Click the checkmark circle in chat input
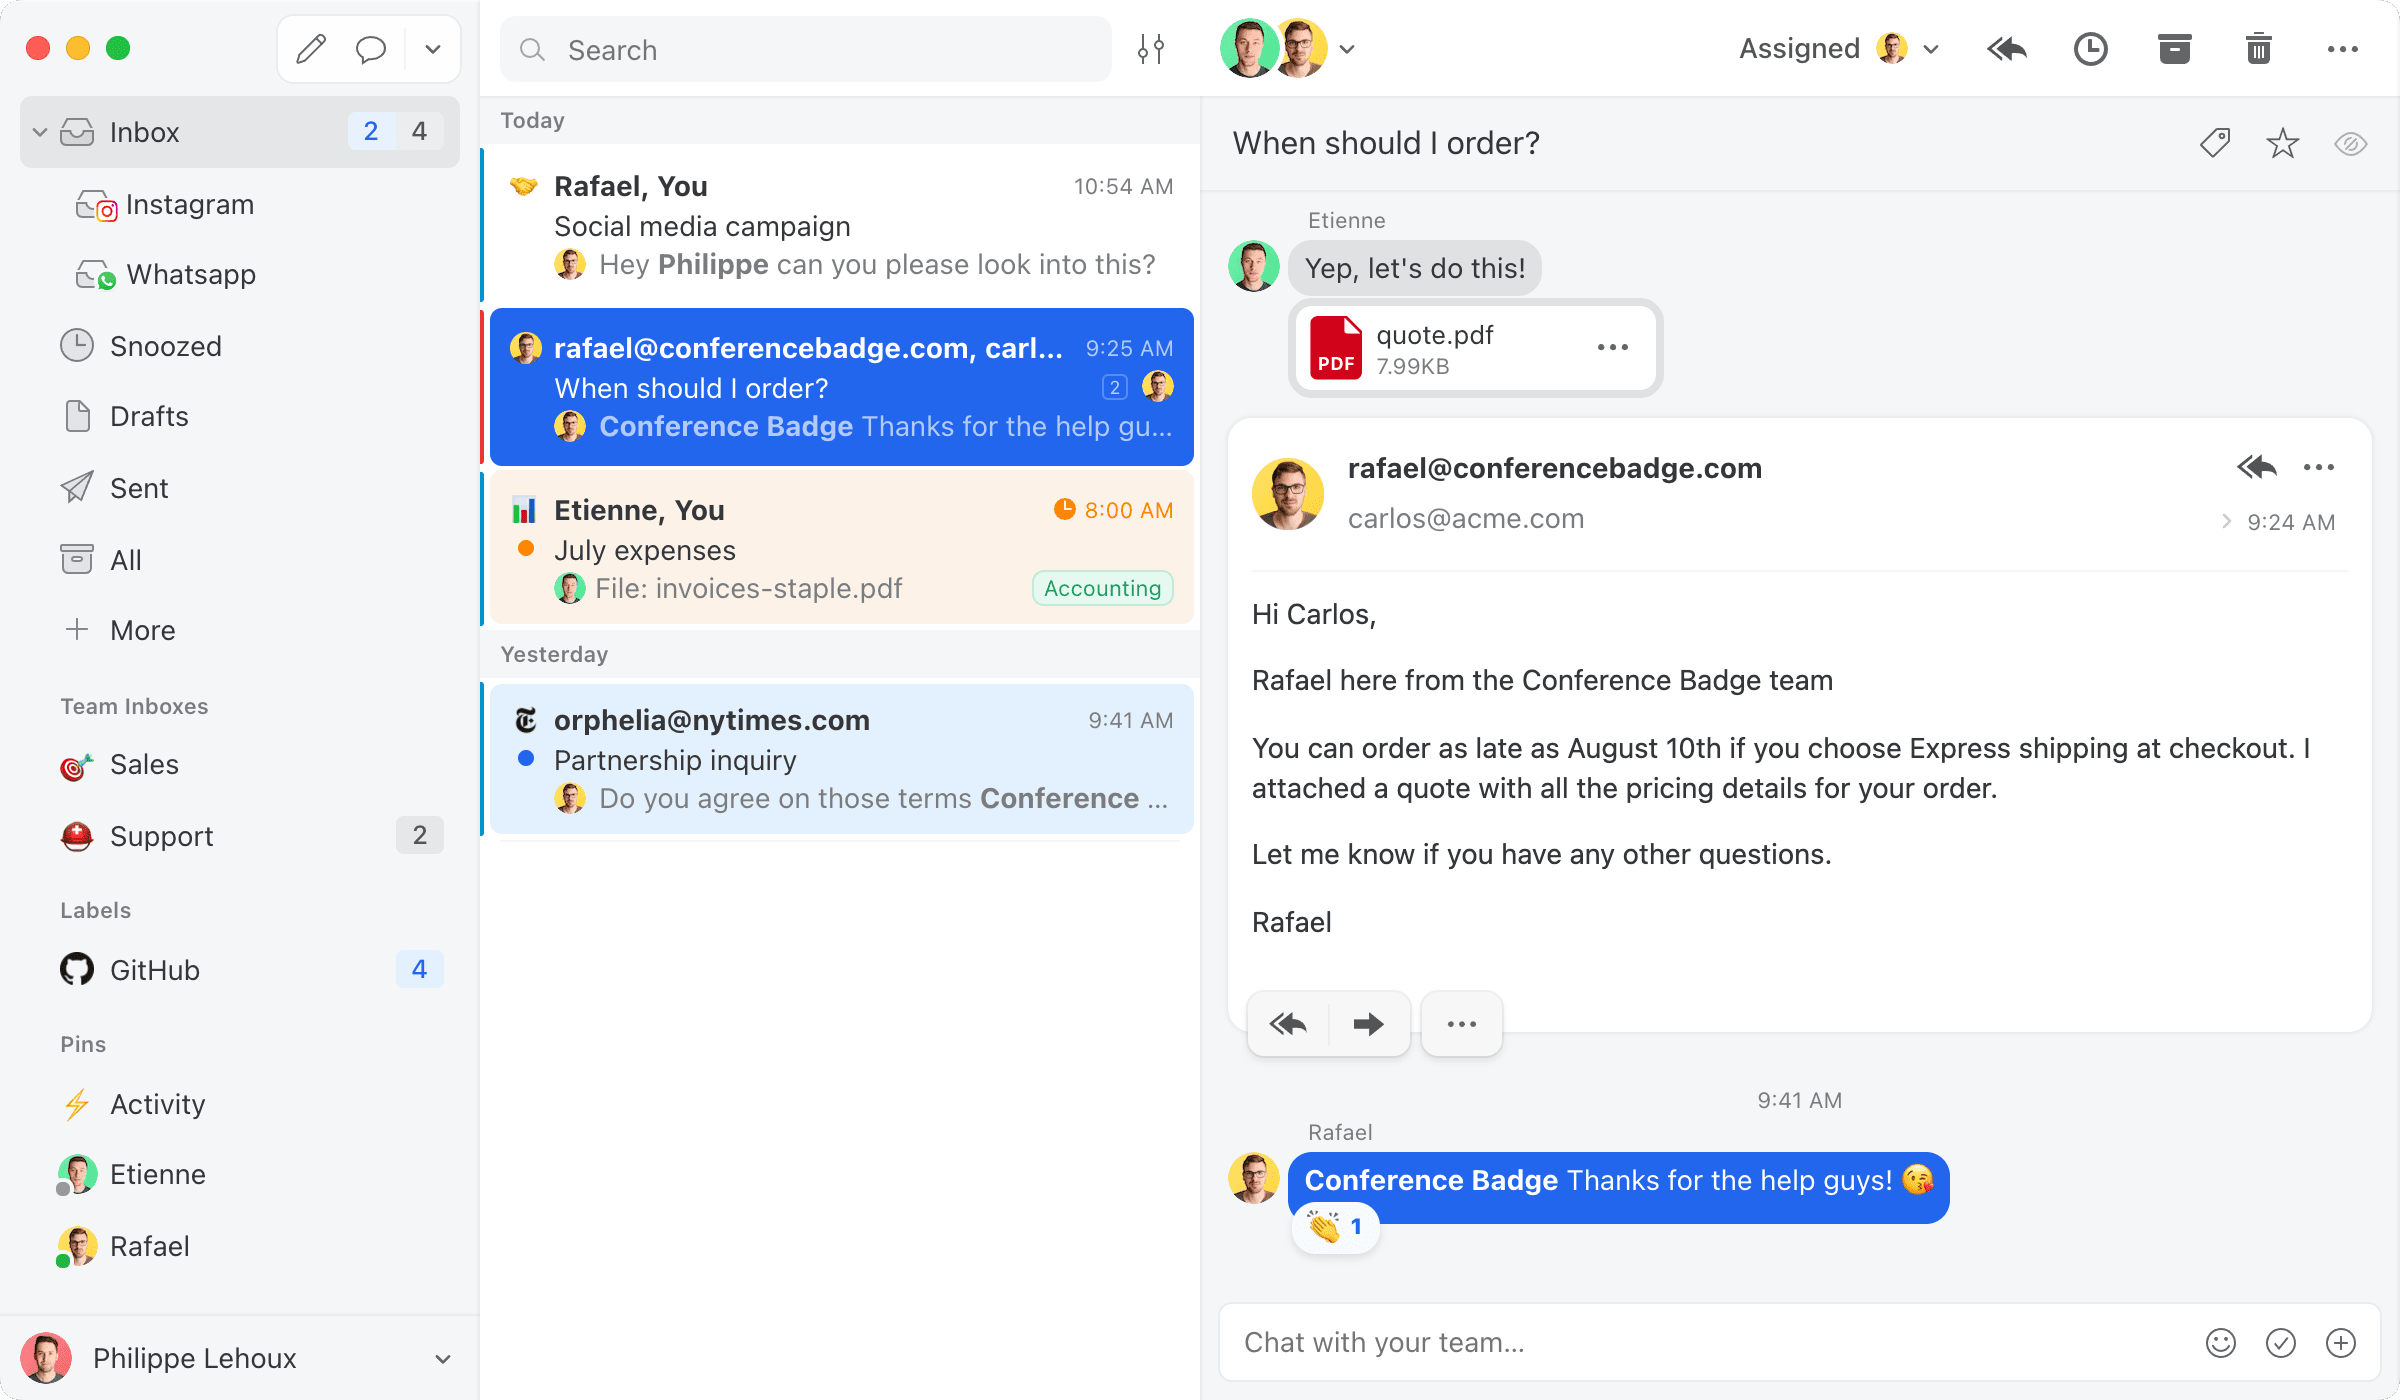 (x=2280, y=1343)
